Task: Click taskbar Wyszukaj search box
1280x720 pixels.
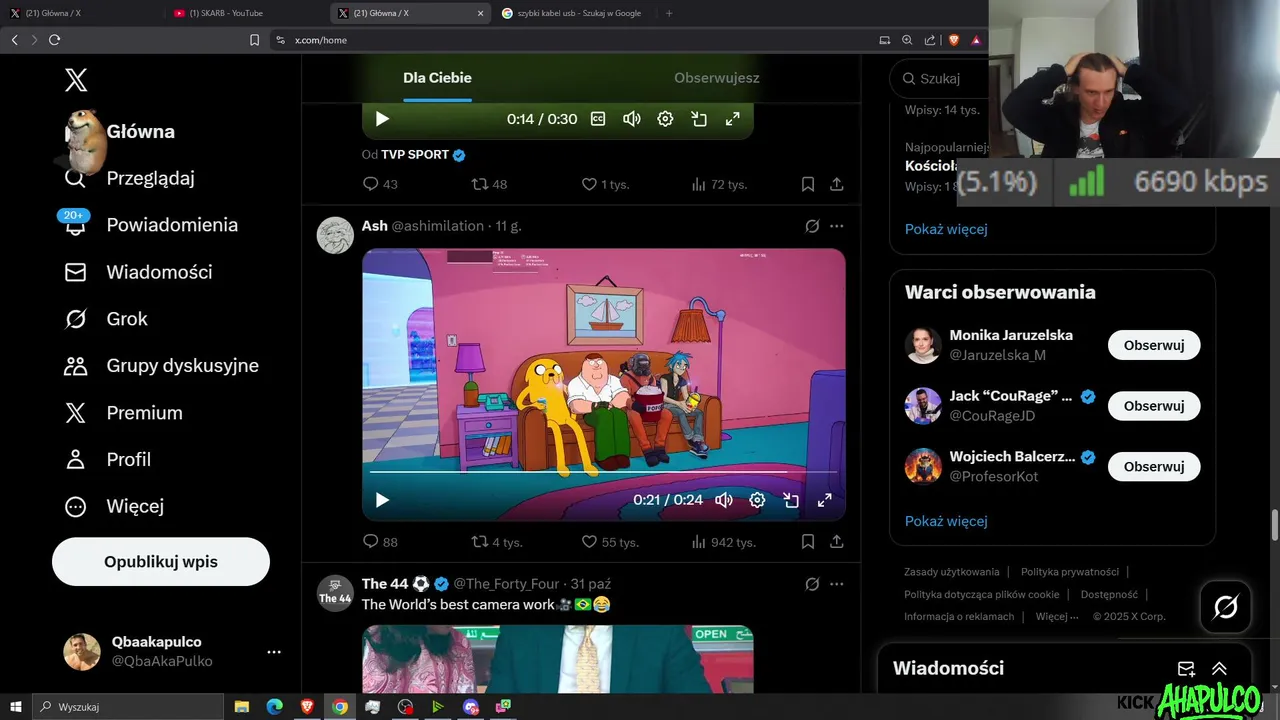Action: tap(130, 707)
